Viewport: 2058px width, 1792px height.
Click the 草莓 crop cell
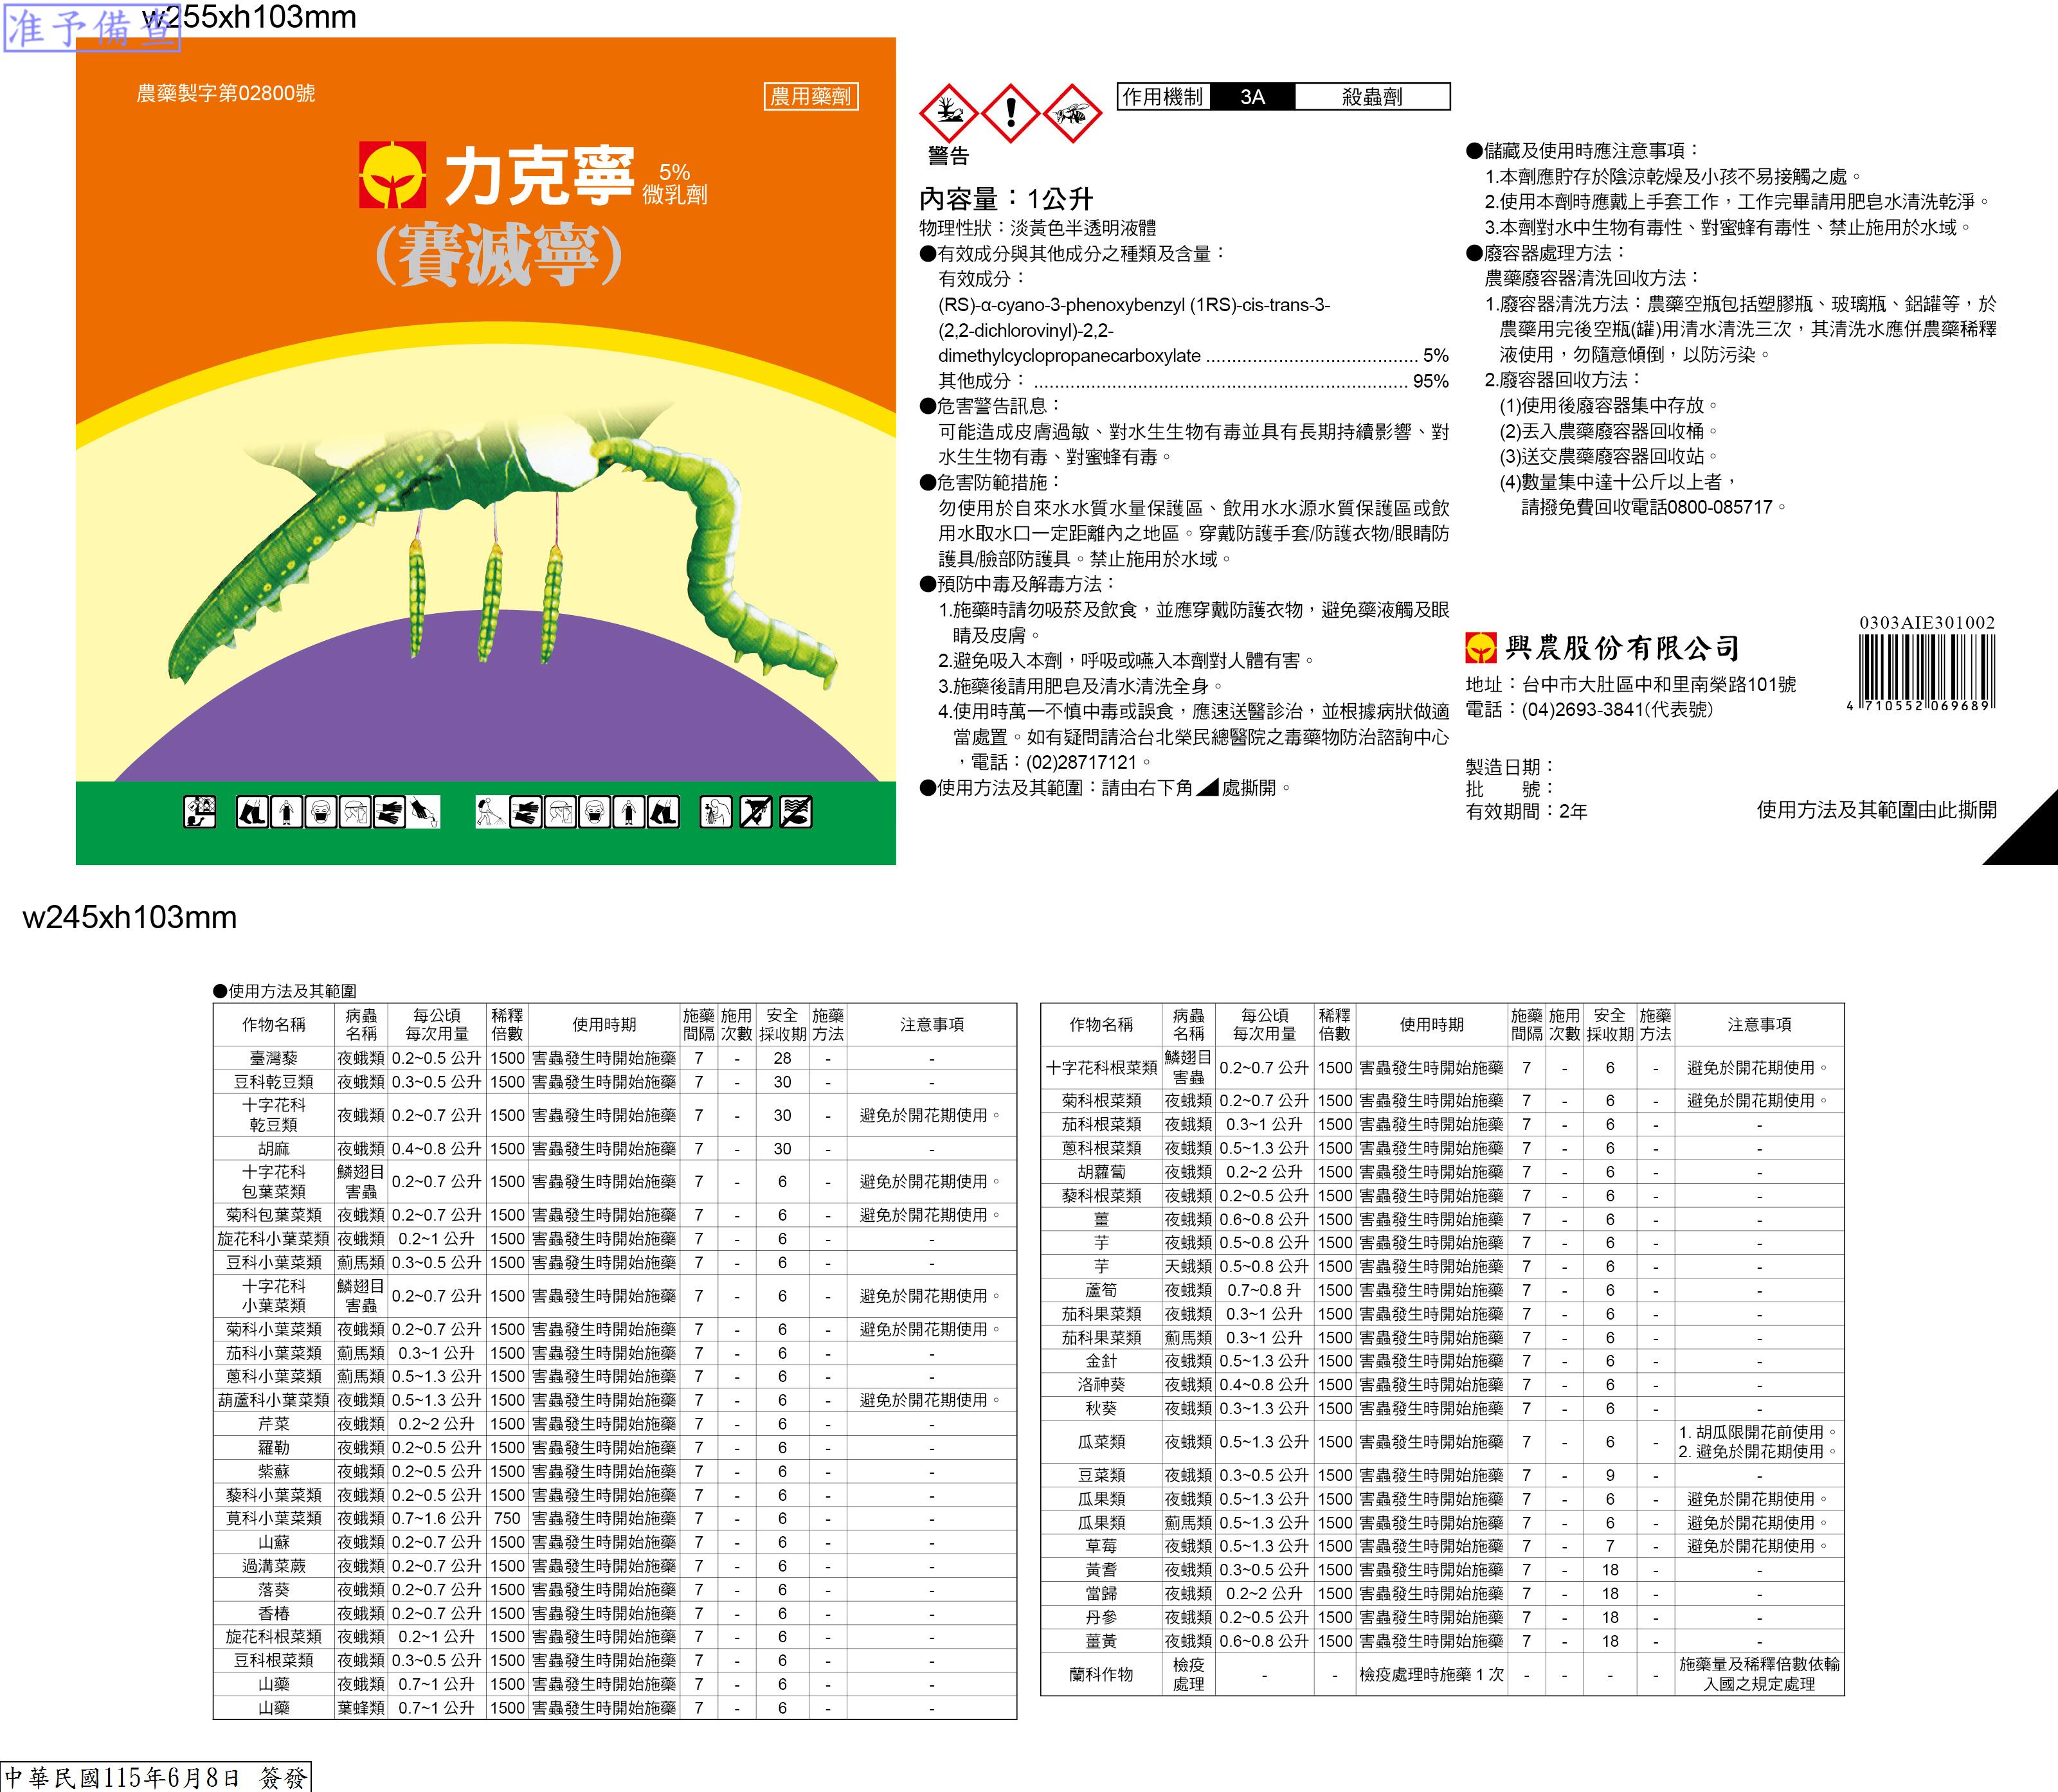[x=1101, y=1546]
